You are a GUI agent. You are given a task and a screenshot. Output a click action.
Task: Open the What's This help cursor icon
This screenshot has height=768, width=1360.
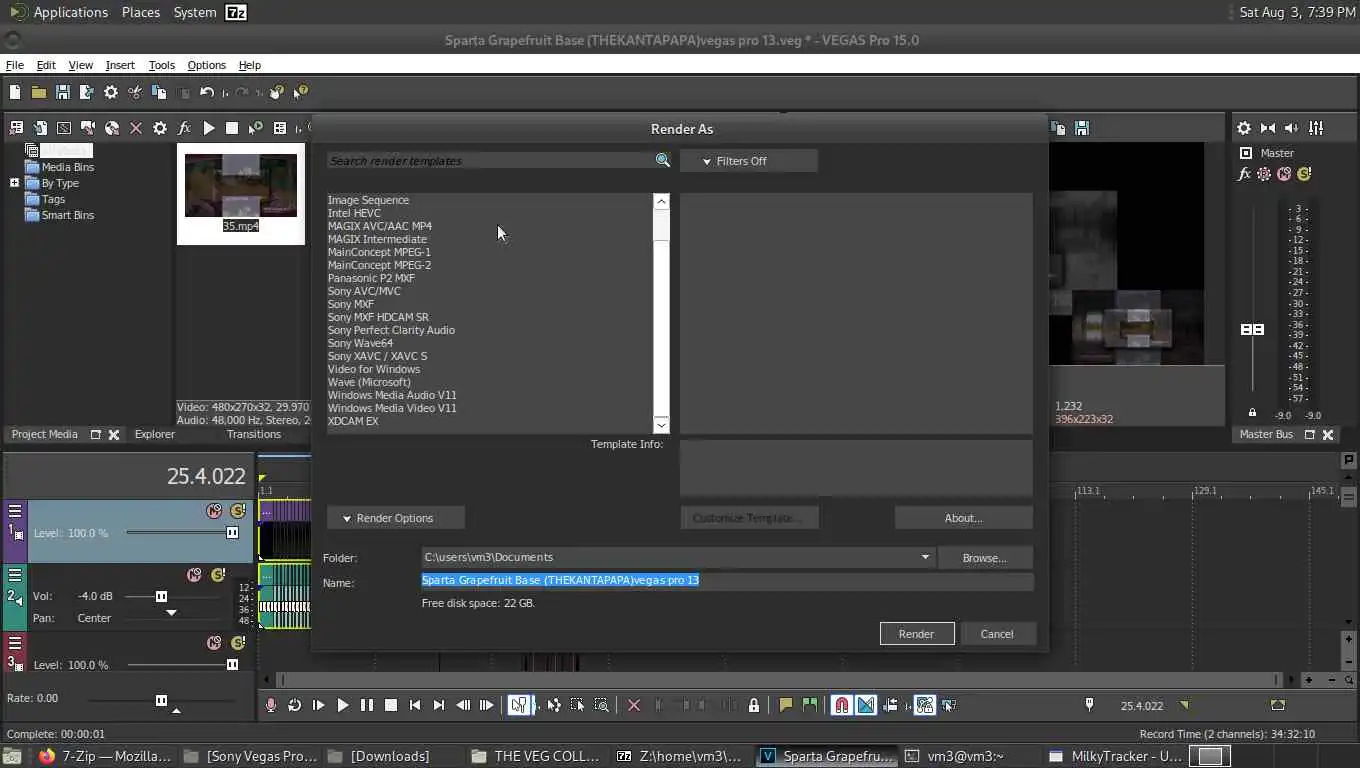point(301,92)
